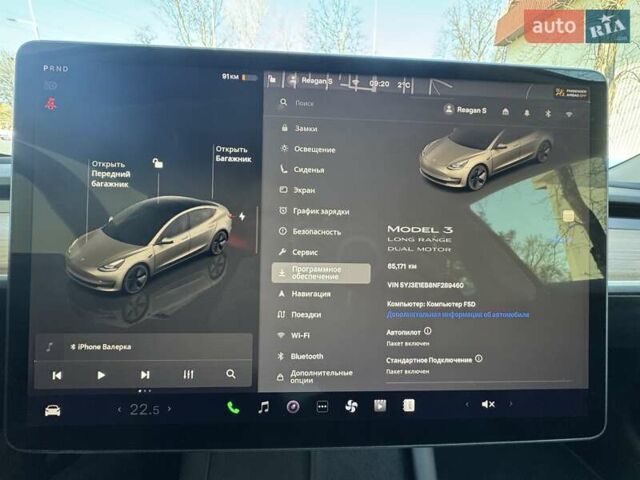The image size is (640, 480).
Task: Open Дополнительные опции upgrades menu
Action: point(315,376)
